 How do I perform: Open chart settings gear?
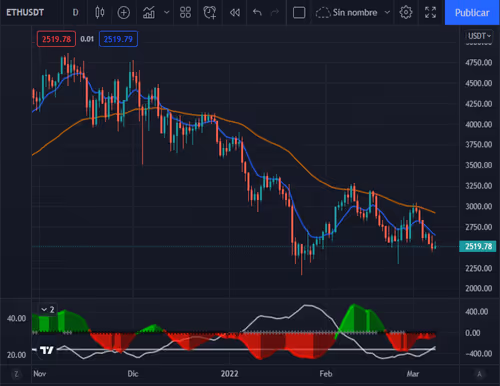coord(406,13)
